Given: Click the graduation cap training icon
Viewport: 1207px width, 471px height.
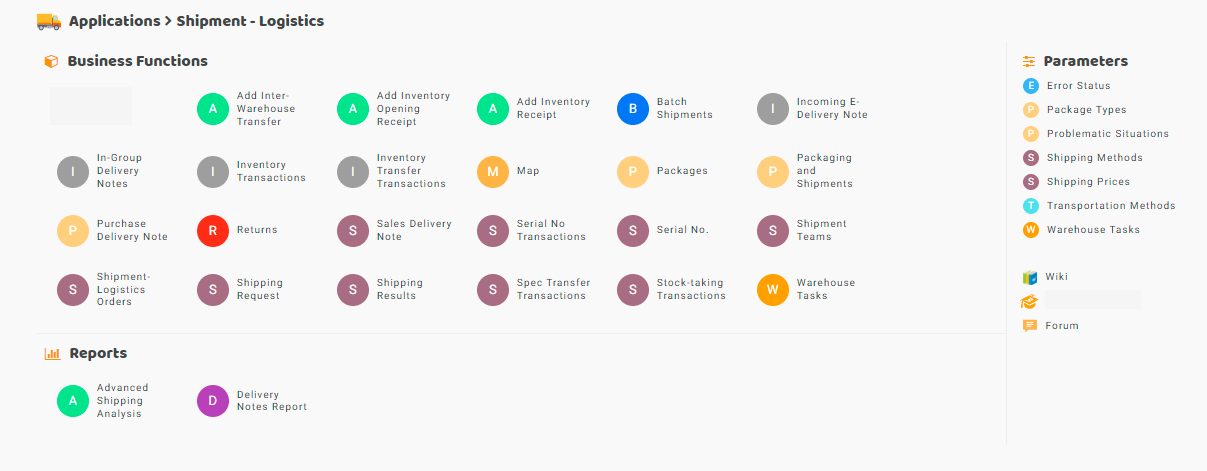Looking at the screenshot, I should click(1030, 301).
